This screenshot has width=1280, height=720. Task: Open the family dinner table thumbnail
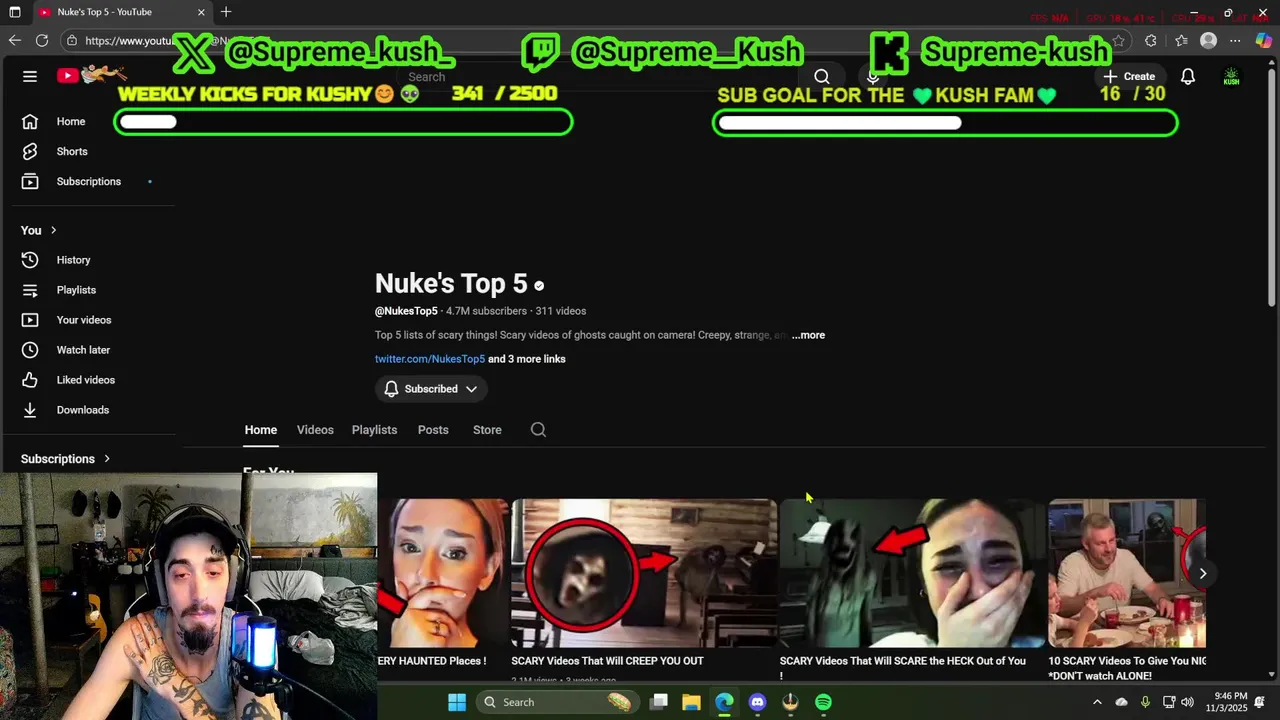click(1127, 573)
